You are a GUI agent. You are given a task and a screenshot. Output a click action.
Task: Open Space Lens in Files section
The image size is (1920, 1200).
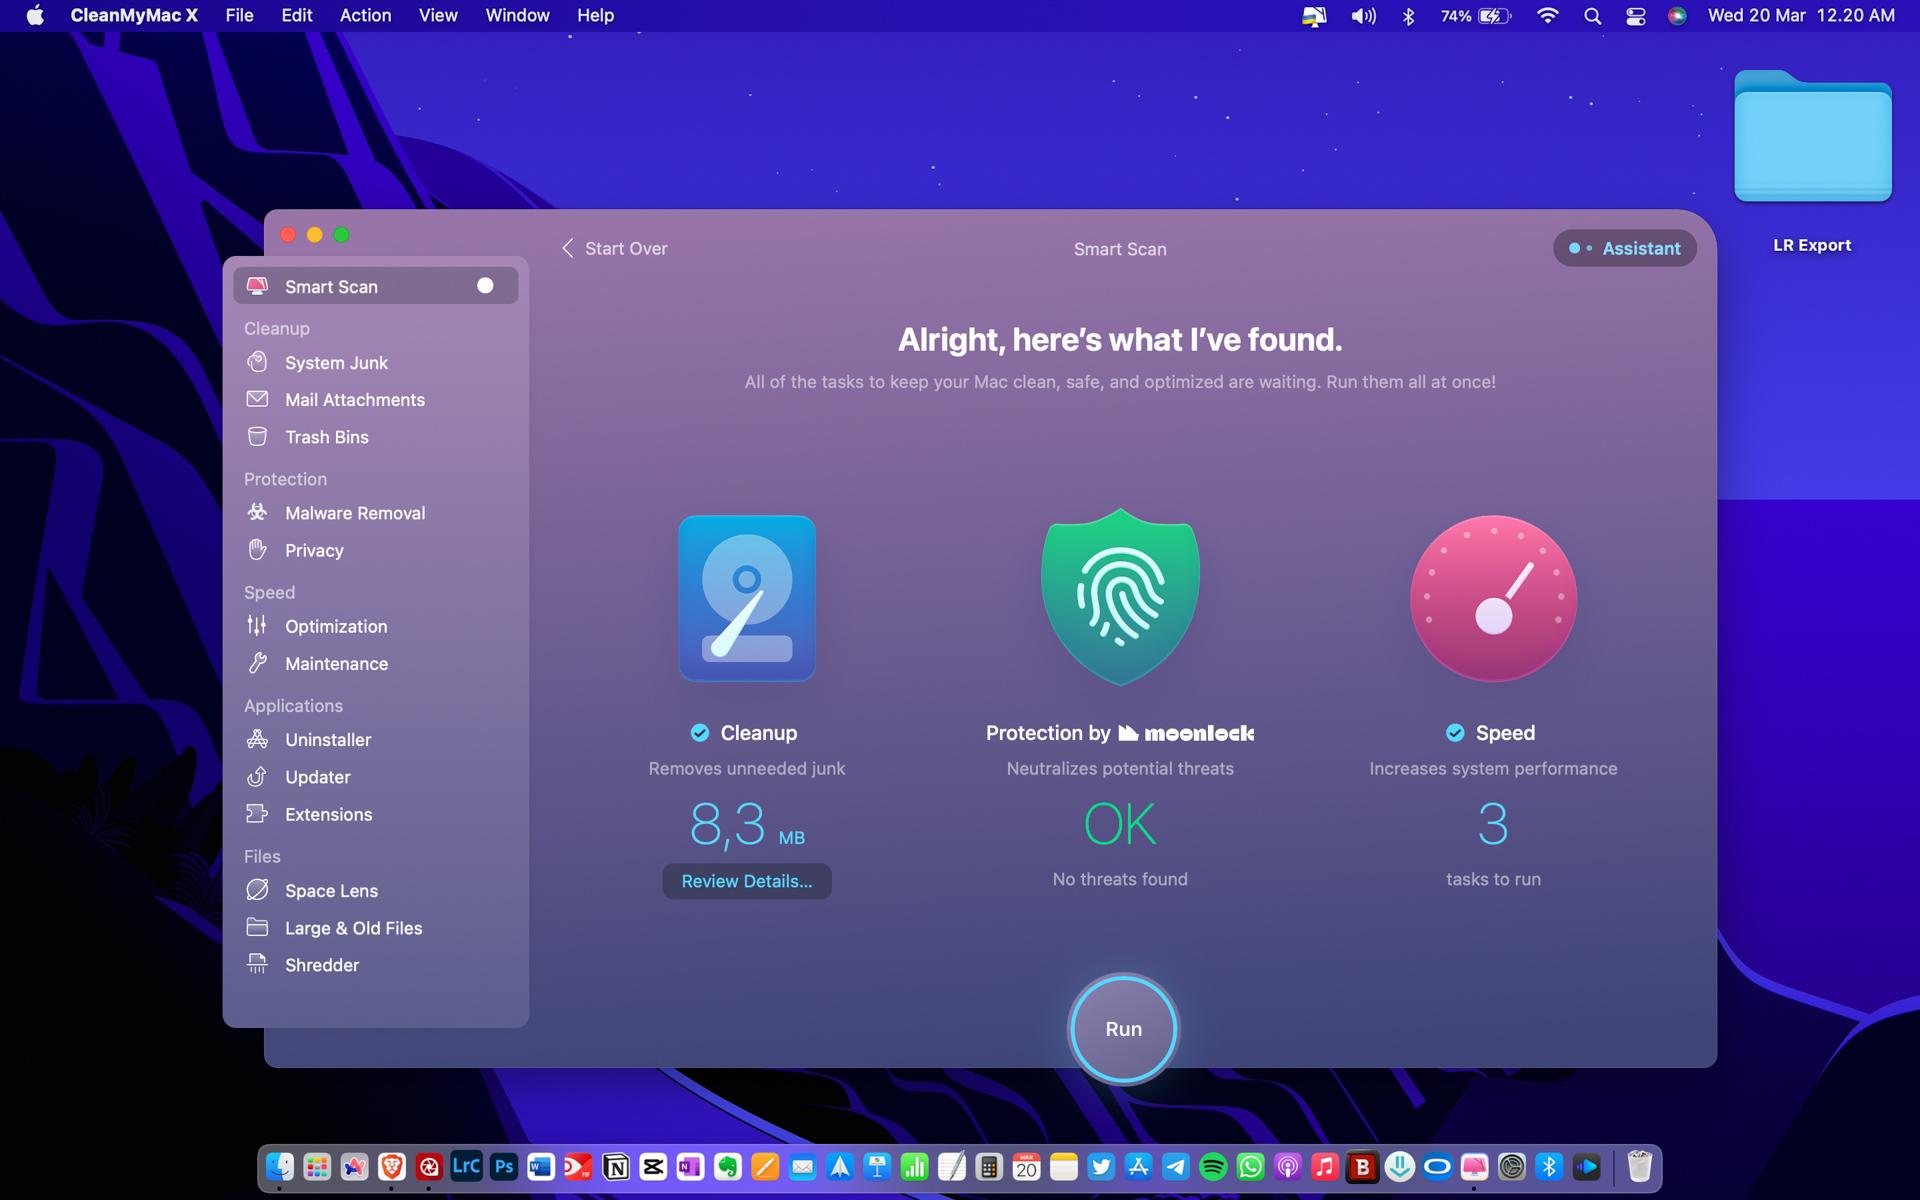tap(332, 890)
